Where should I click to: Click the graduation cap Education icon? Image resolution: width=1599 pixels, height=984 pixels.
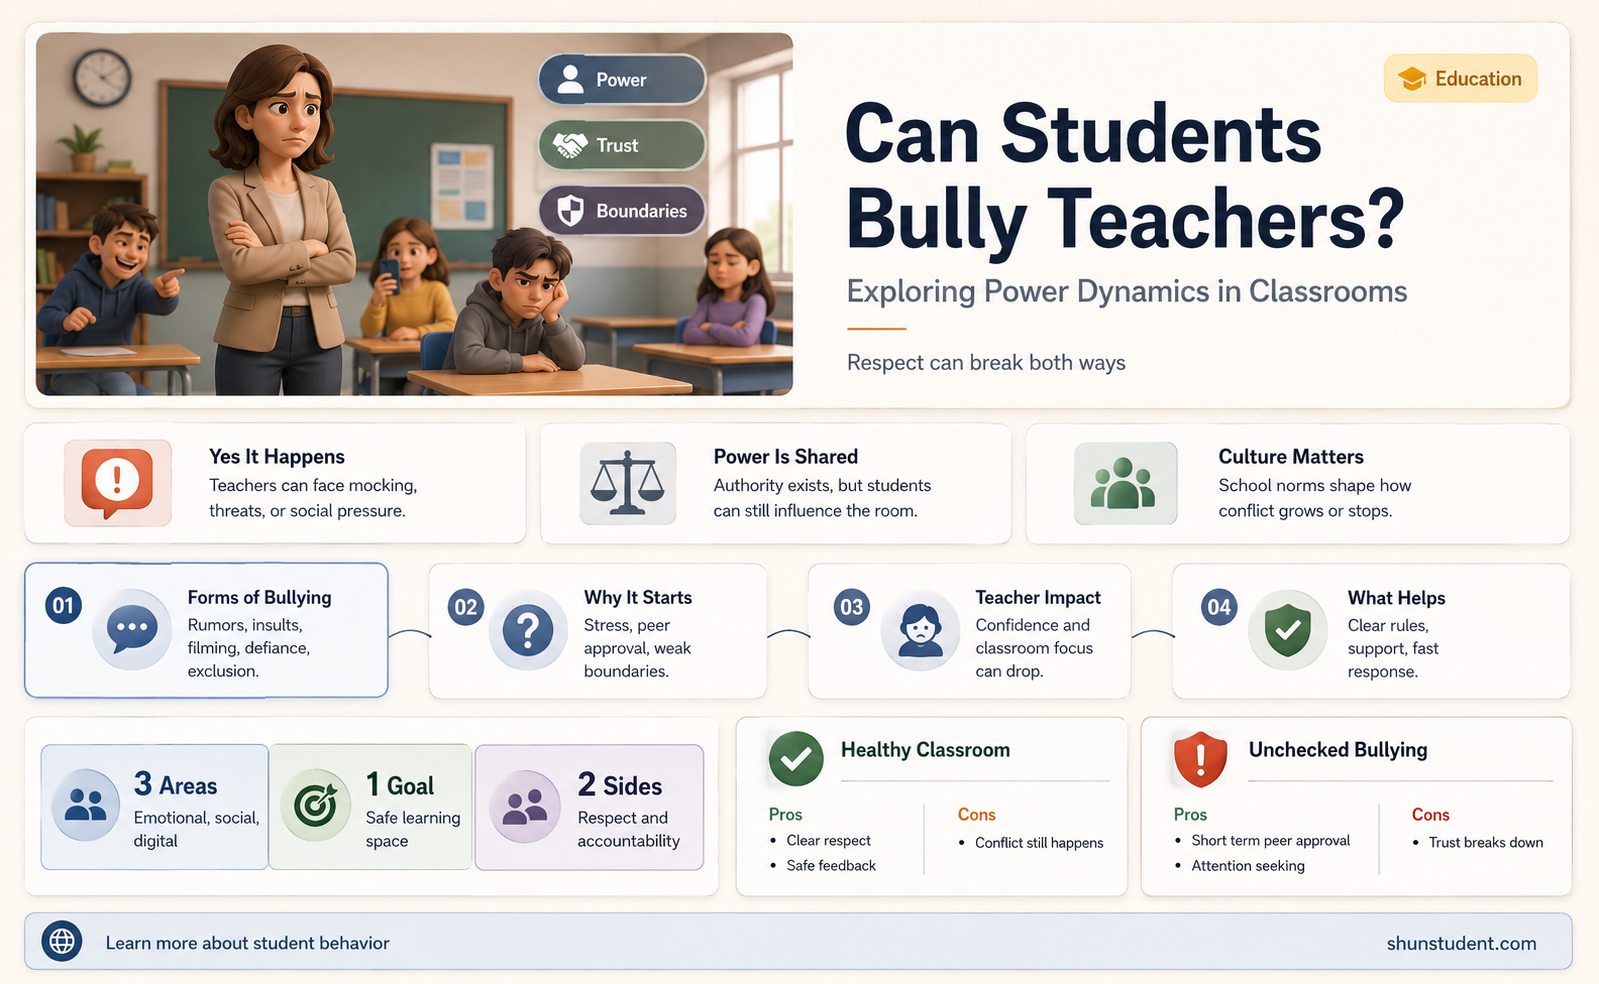pos(1412,79)
